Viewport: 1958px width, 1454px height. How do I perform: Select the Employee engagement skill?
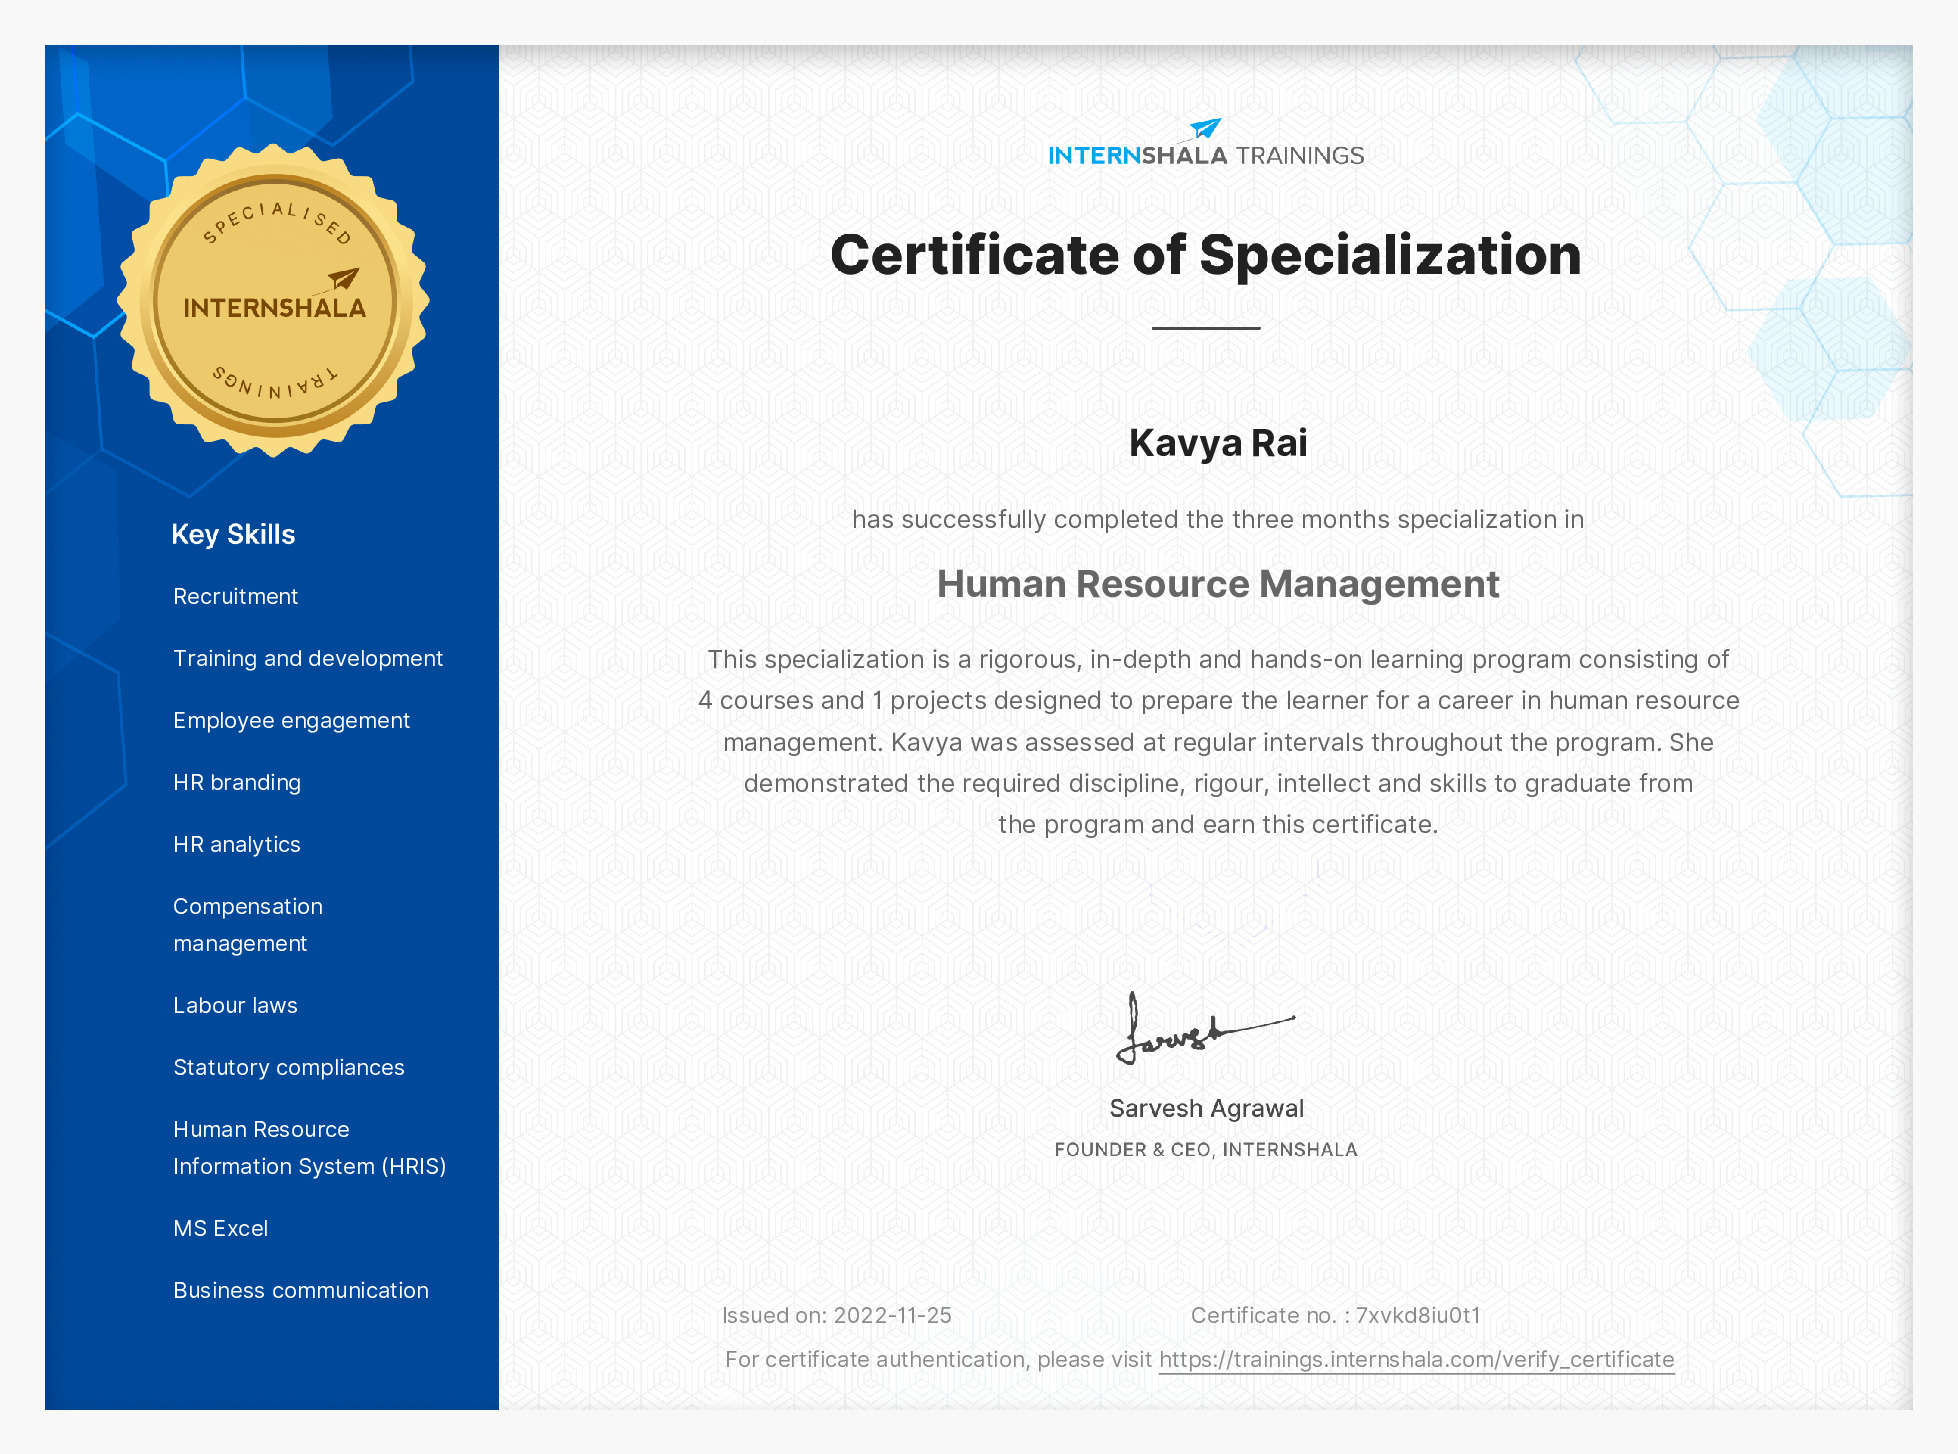coord(291,720)
